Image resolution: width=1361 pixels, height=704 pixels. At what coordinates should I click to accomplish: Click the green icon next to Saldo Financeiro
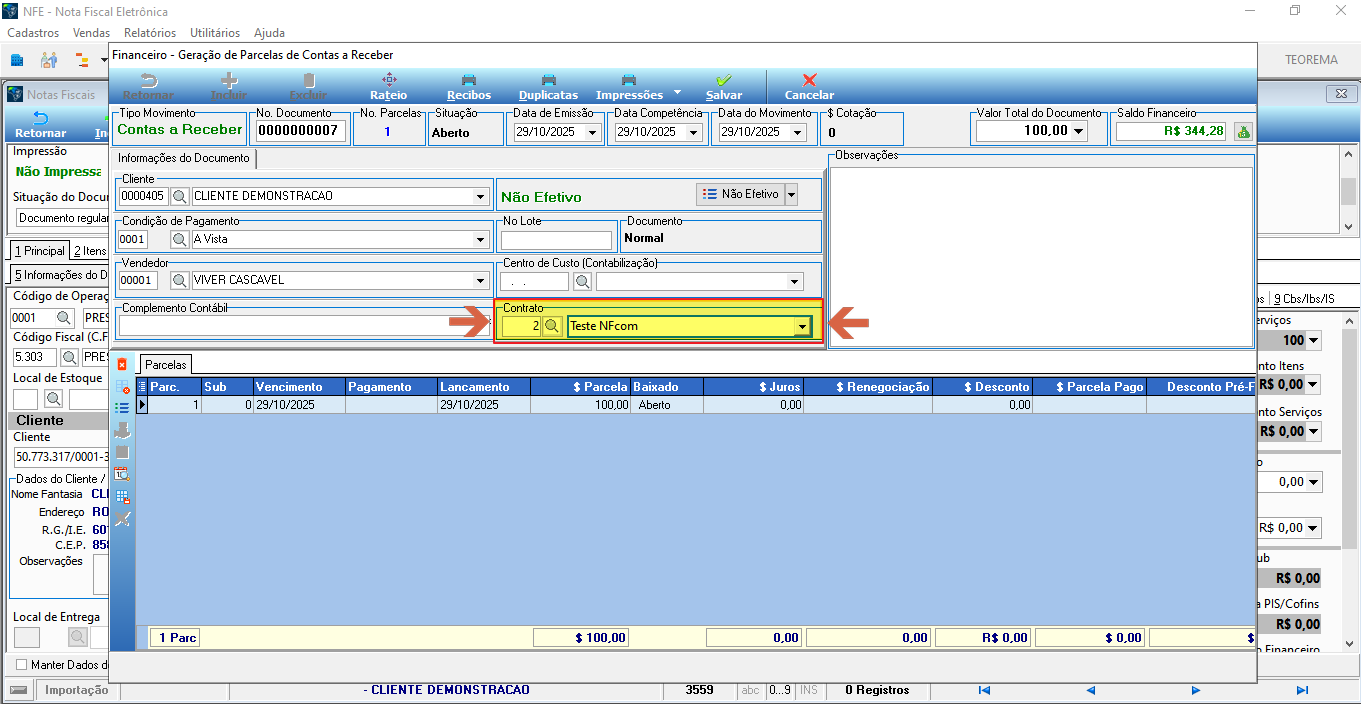1243,131
